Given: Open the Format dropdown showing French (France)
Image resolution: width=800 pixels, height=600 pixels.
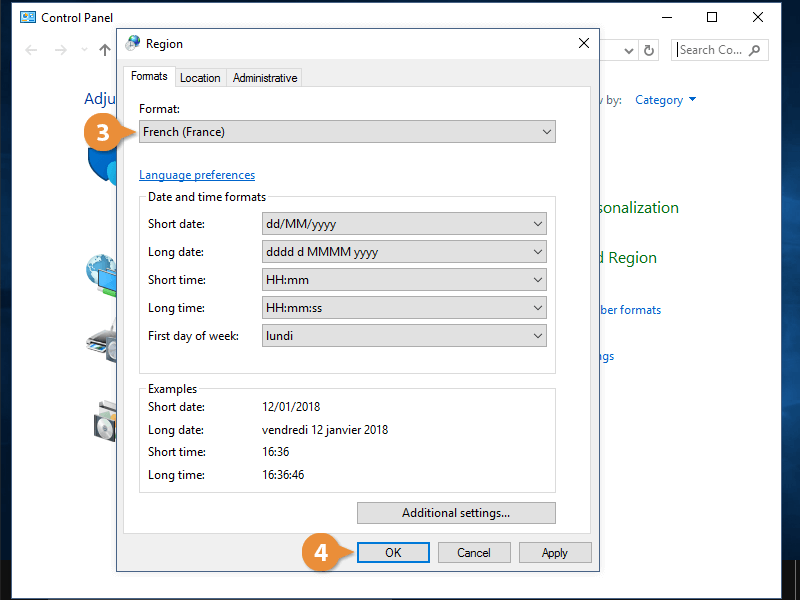Looking at the screenshot, I should click(347, 132).
